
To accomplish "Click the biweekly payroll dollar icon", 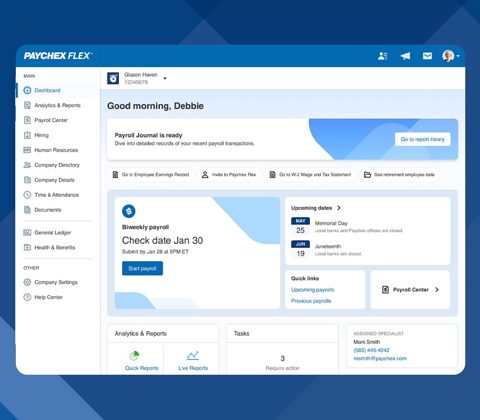I will tap(129, 211).
